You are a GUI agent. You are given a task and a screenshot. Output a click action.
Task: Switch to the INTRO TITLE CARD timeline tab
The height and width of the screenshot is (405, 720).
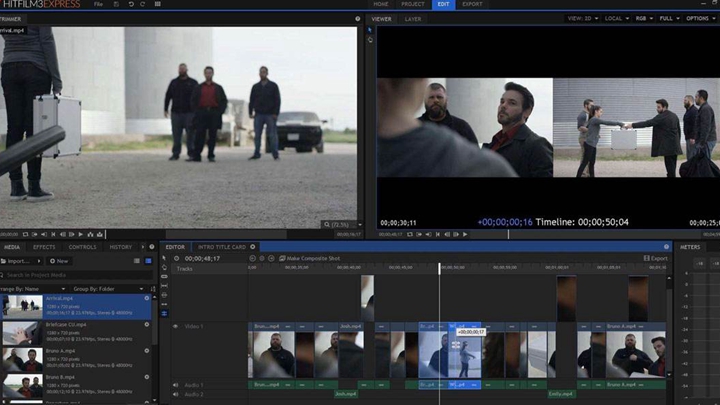[x=222, y=247]
